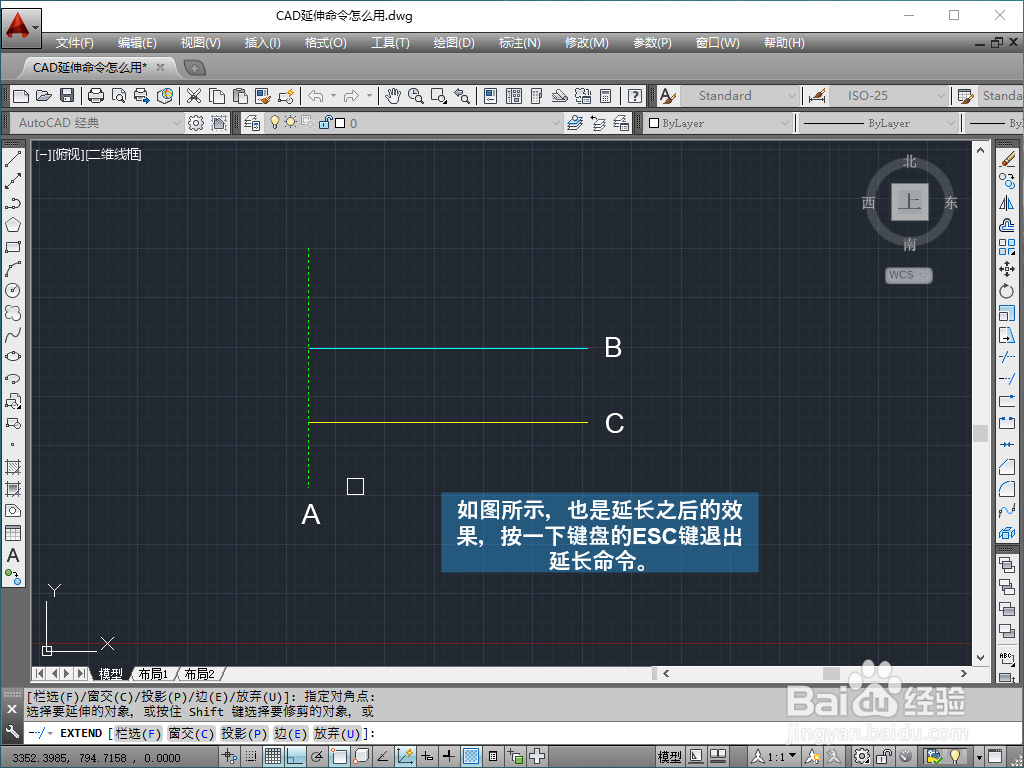Viewport: 1024px width, 768px height.
Task: Open the undo history dropdown arrow
Action: point(333,96)
